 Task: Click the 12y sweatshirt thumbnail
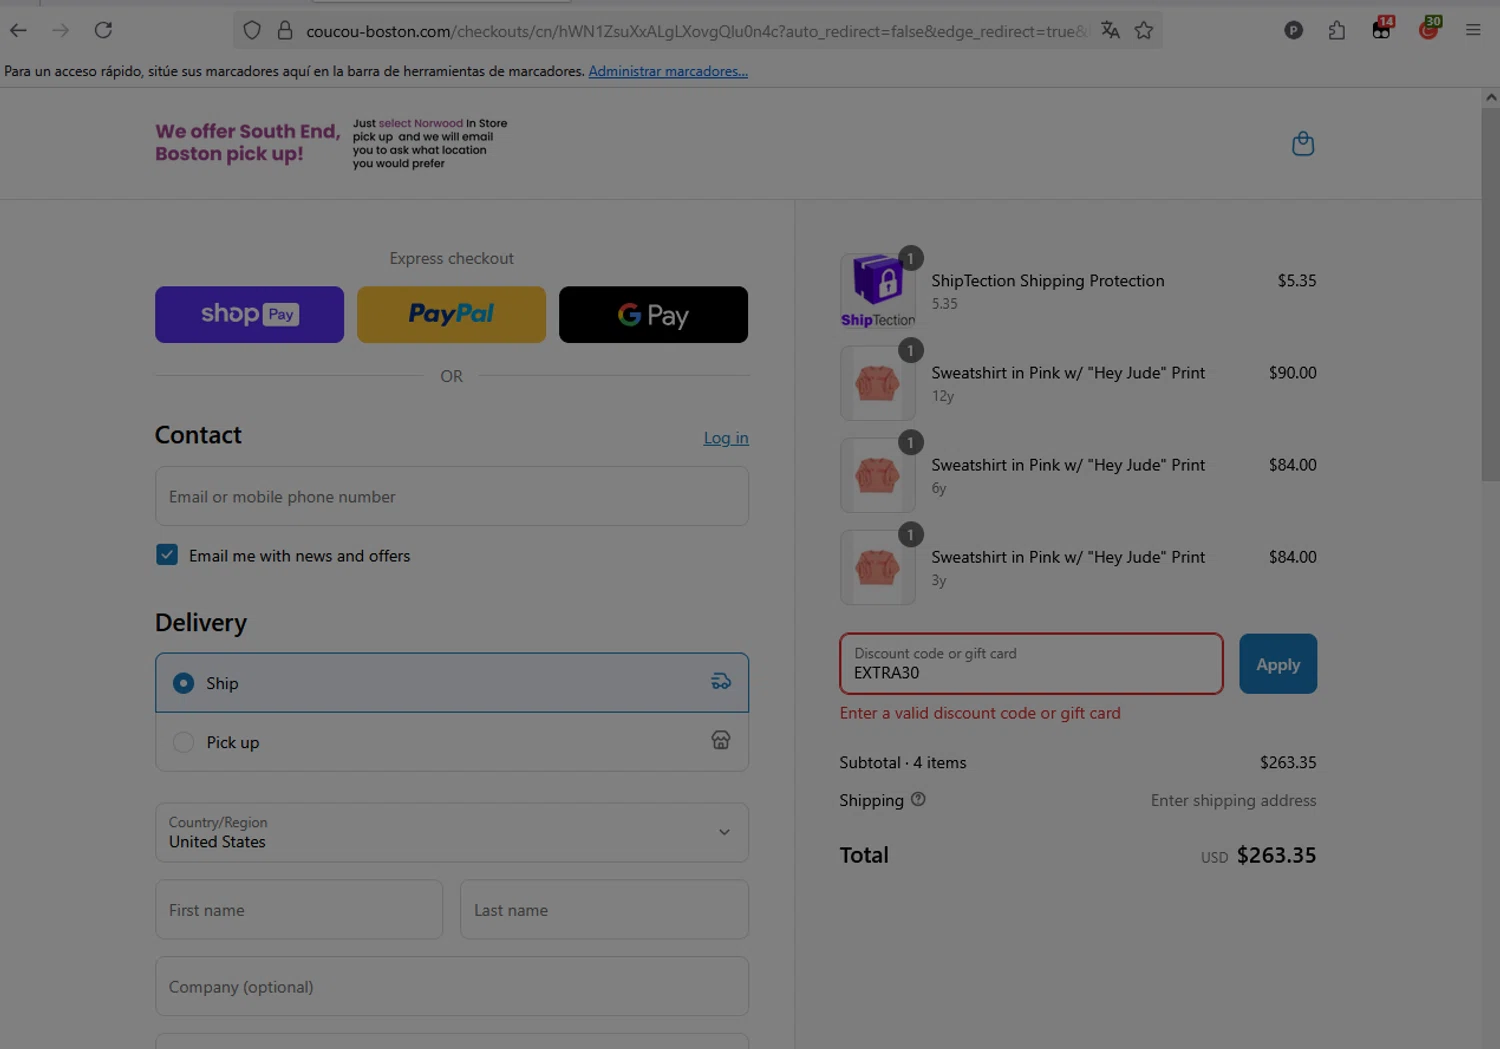(x=878, y=383)
